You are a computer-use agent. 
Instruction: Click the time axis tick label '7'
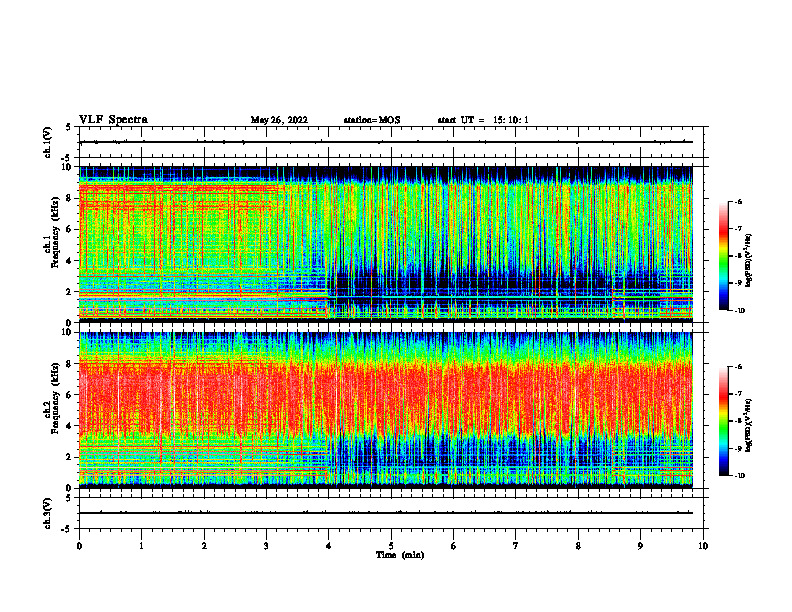point(516,546)
